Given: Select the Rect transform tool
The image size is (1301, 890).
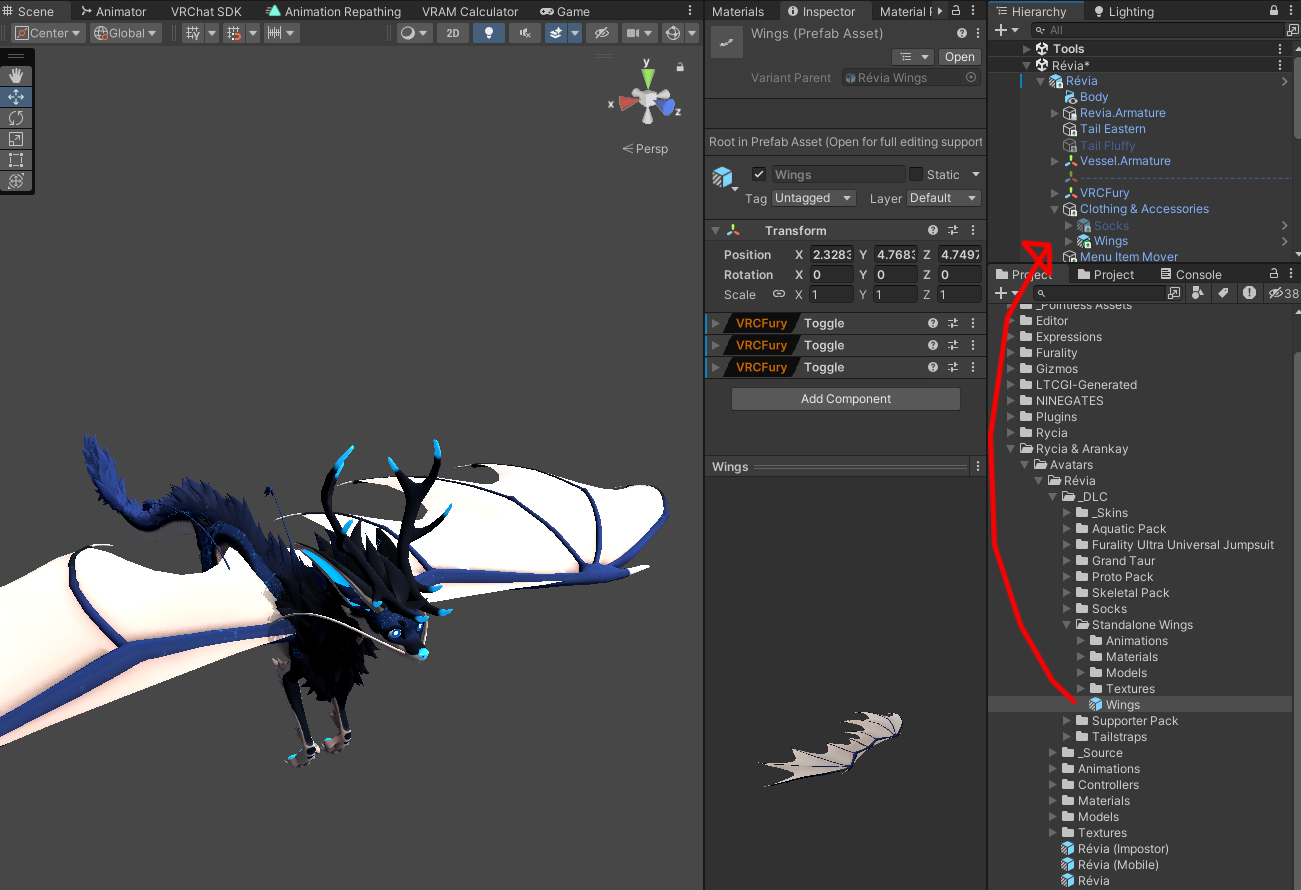Looking at the screenshot, I should 16,160.
